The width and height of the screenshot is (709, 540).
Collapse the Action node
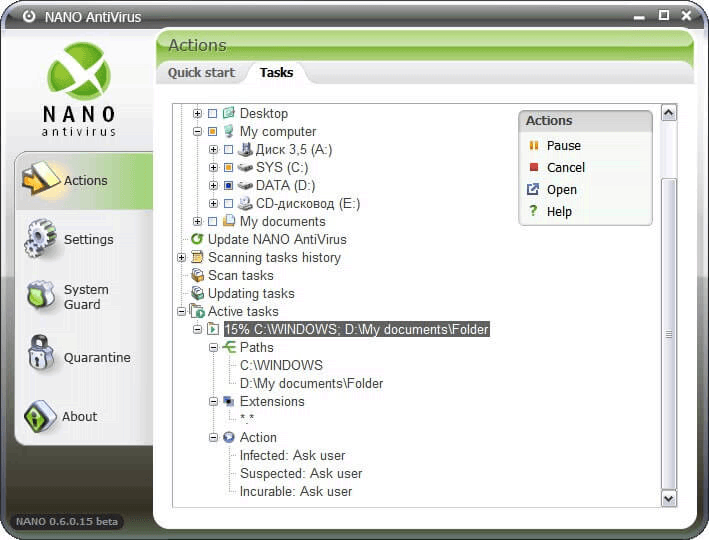(213, 437)
